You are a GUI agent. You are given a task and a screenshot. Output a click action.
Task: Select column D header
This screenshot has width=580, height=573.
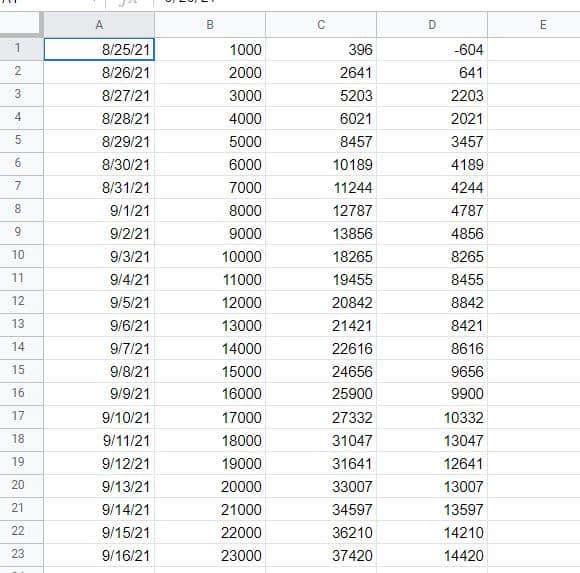tap(432, 25)
